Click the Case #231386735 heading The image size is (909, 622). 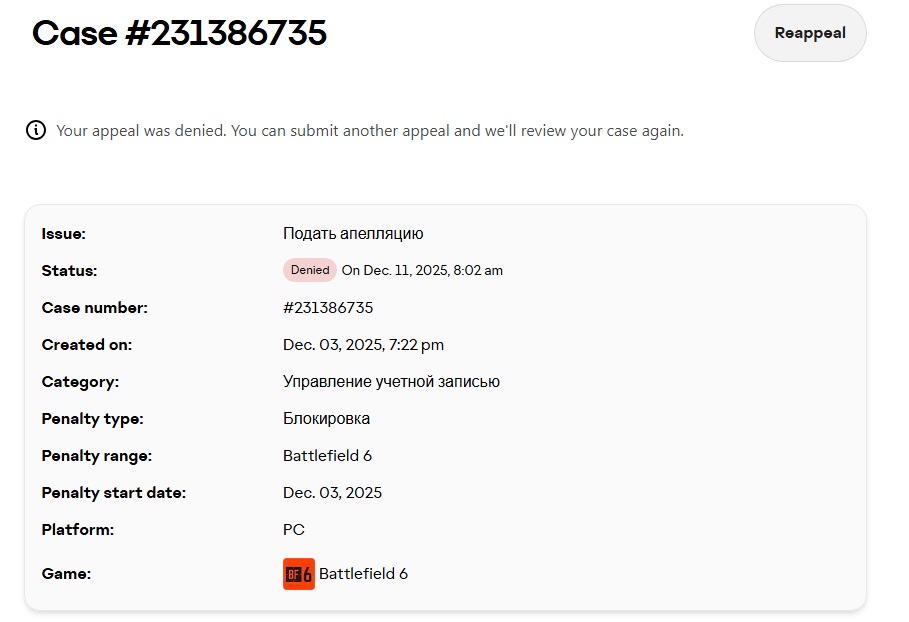tap(180, 33)
